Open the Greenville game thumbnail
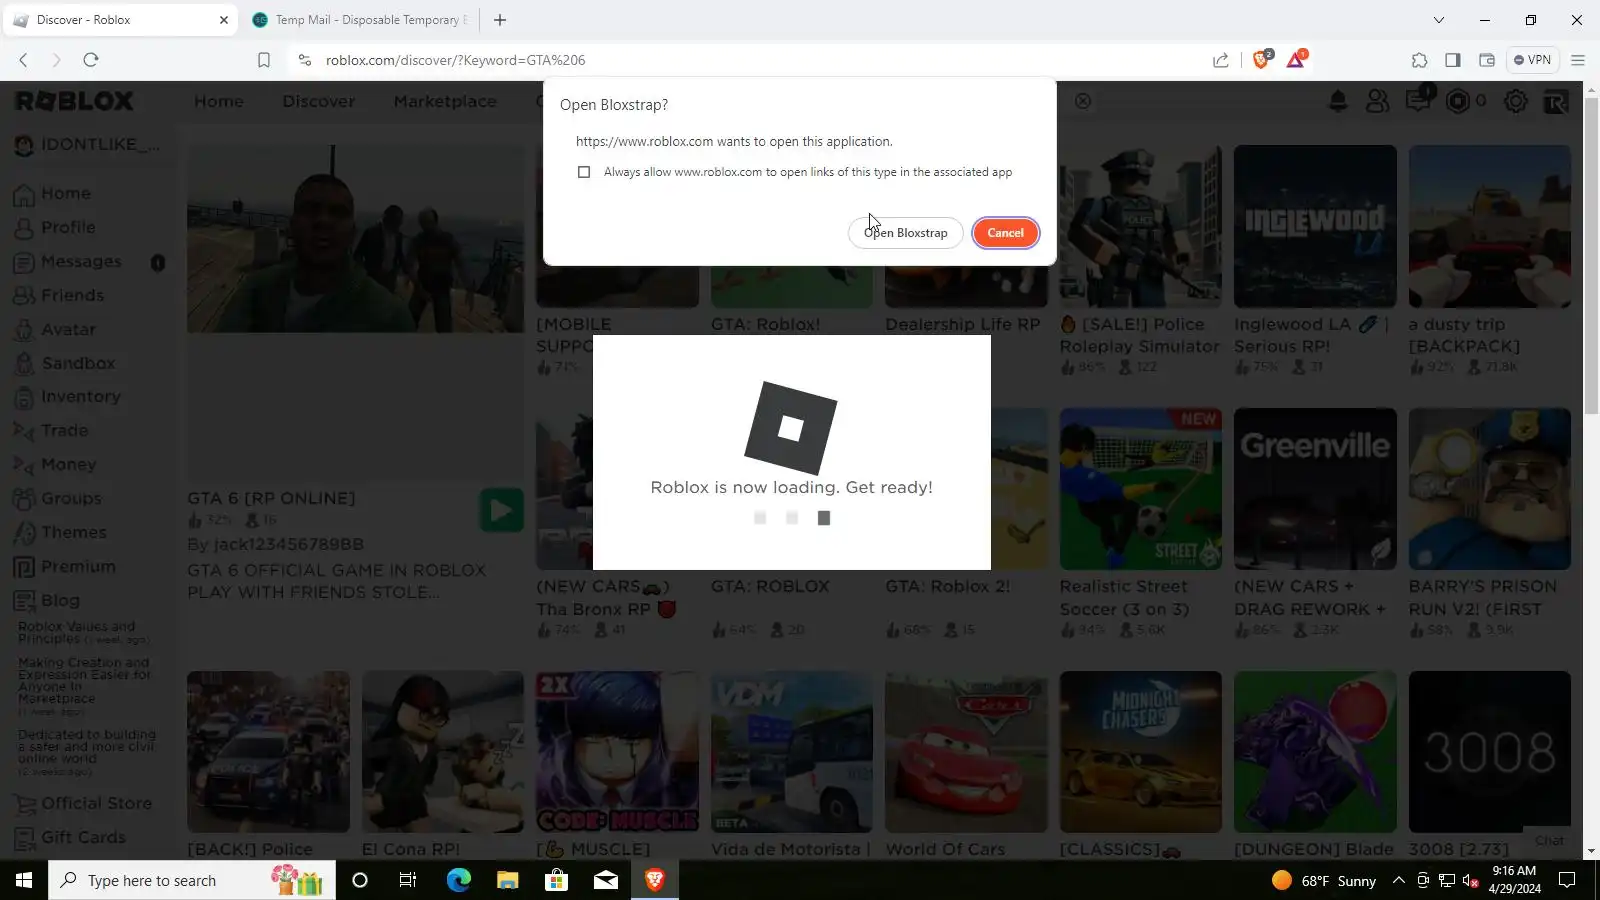The image size is (1600, 900). coord(1315,489)
